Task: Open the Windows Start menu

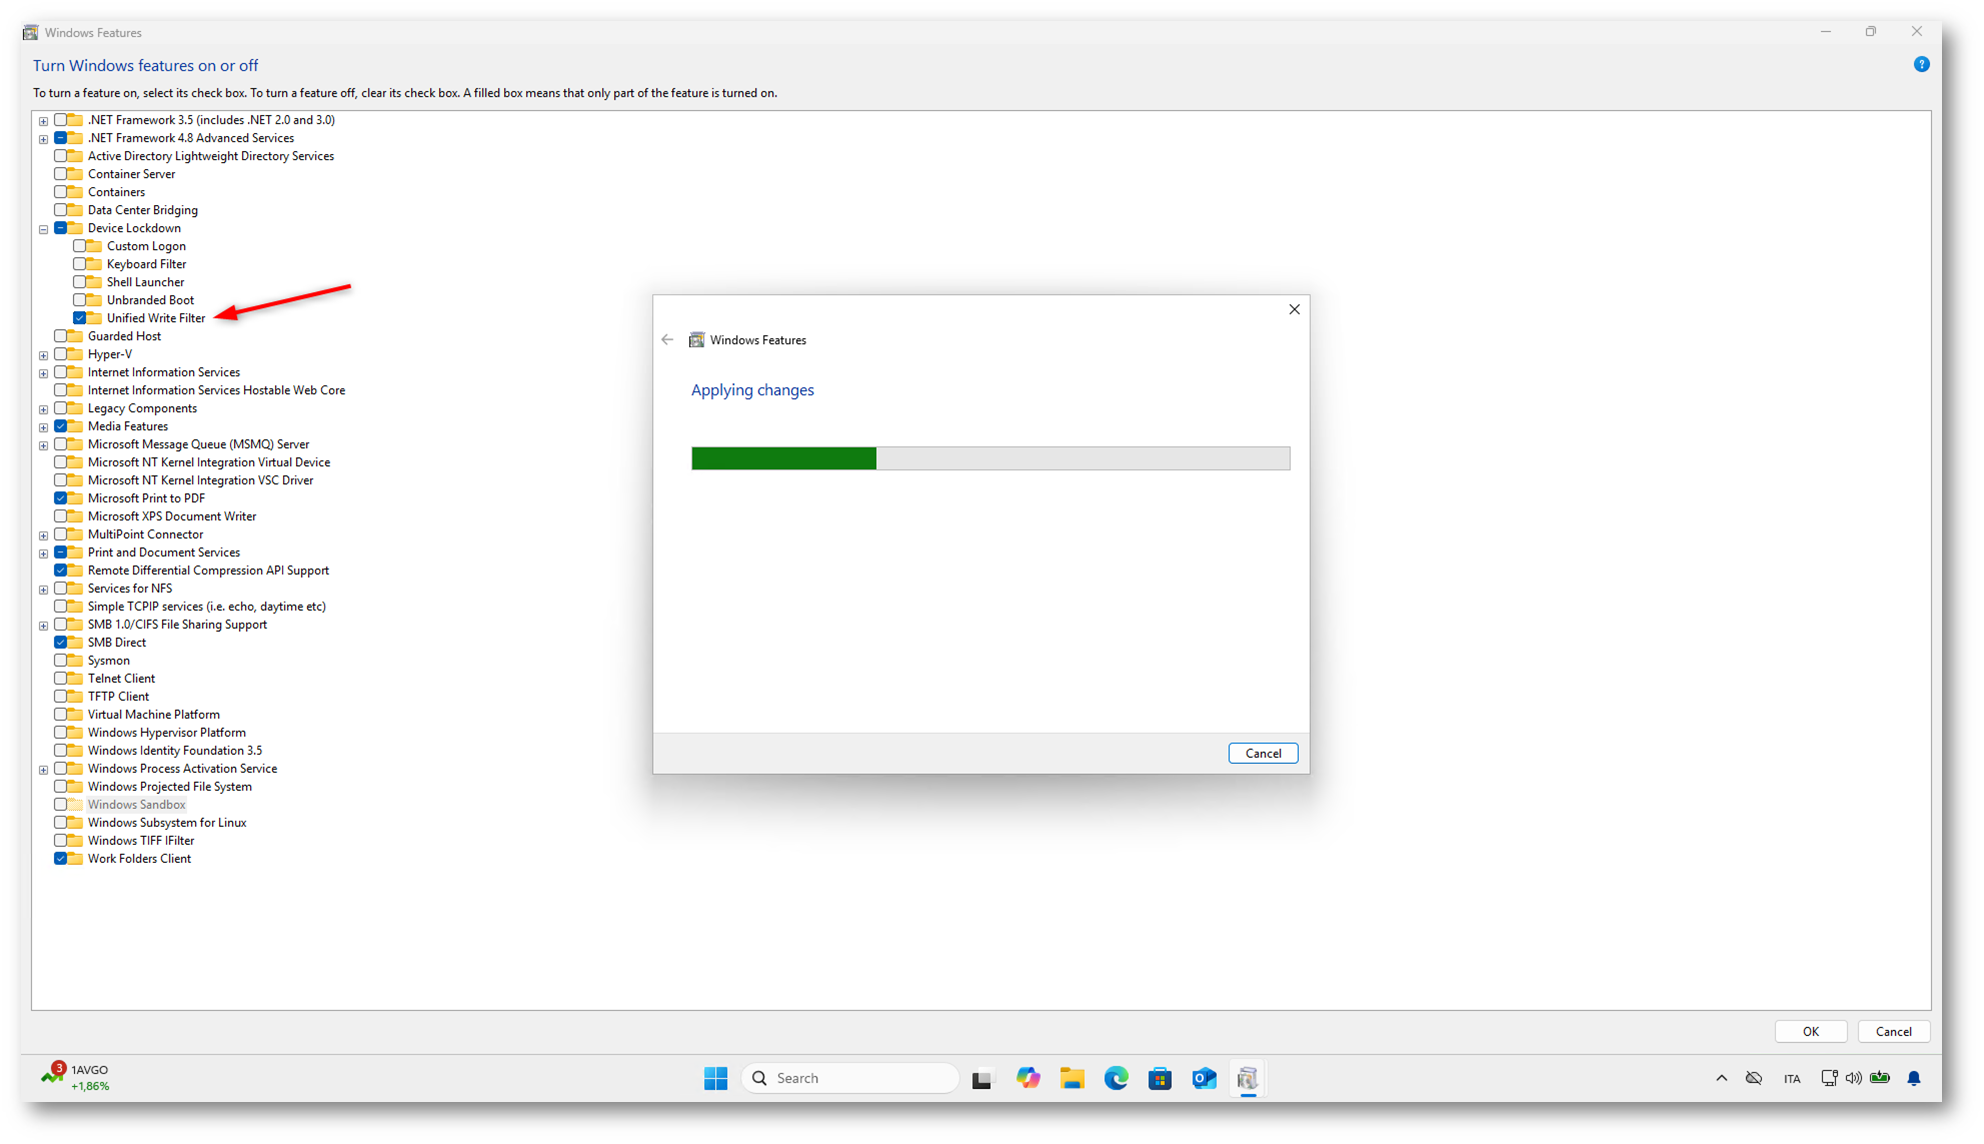Action: tap(715, 1078)
